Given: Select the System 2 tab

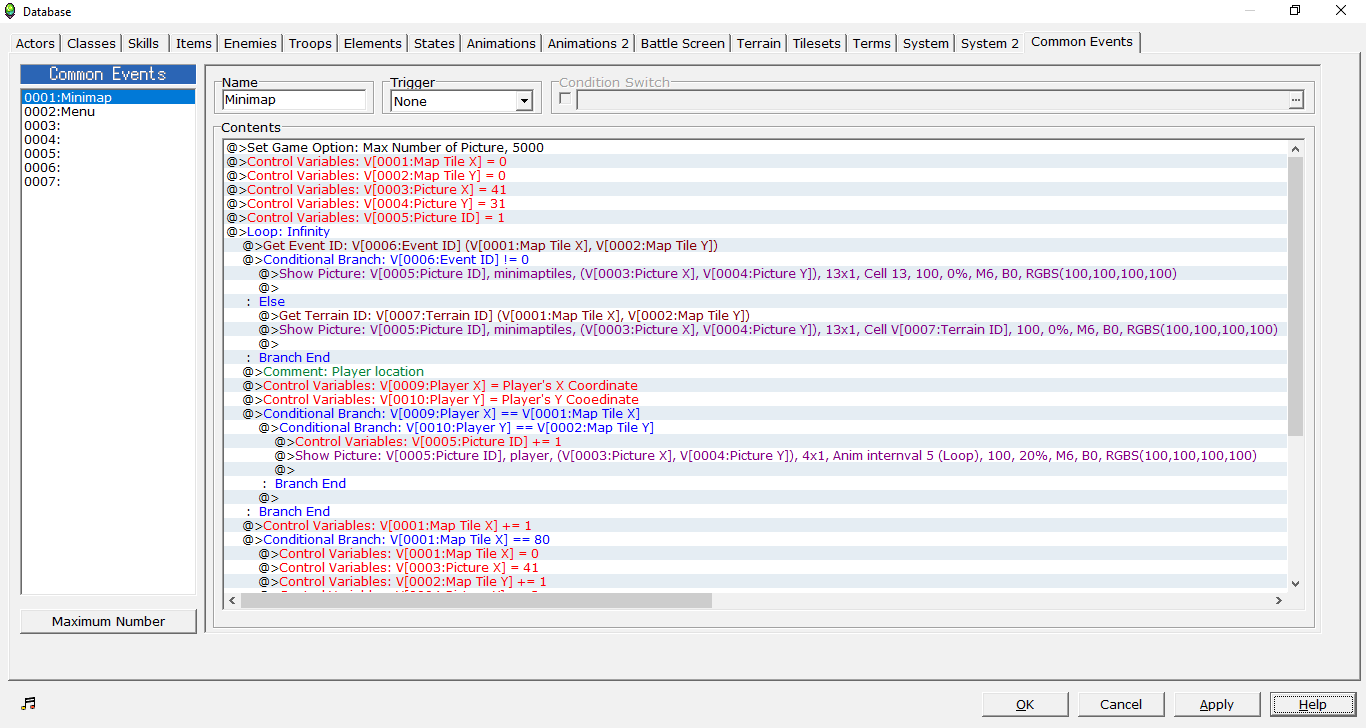Looking at the screenshot, I should pos(990,43).
